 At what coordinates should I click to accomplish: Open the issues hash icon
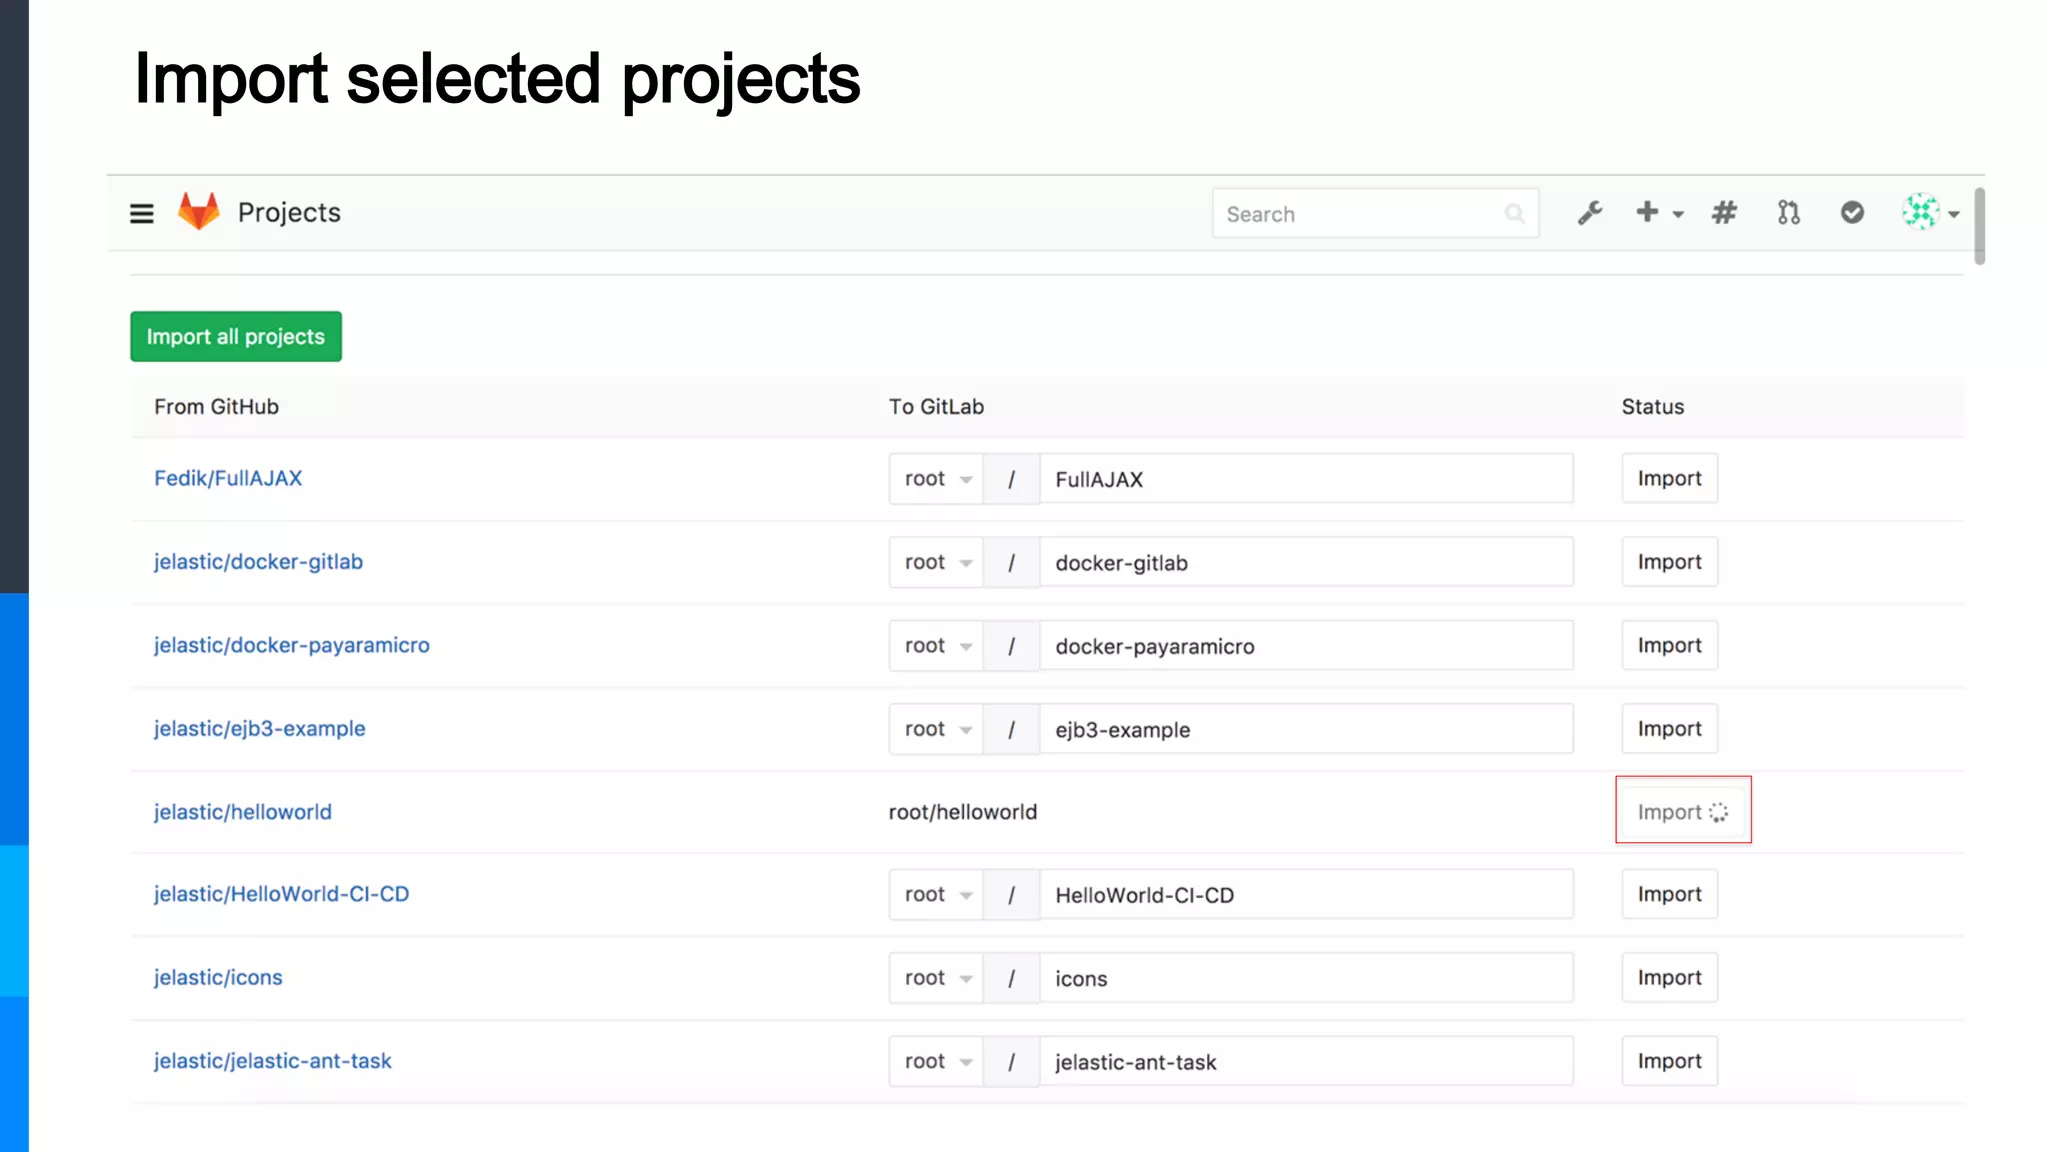1723,212
